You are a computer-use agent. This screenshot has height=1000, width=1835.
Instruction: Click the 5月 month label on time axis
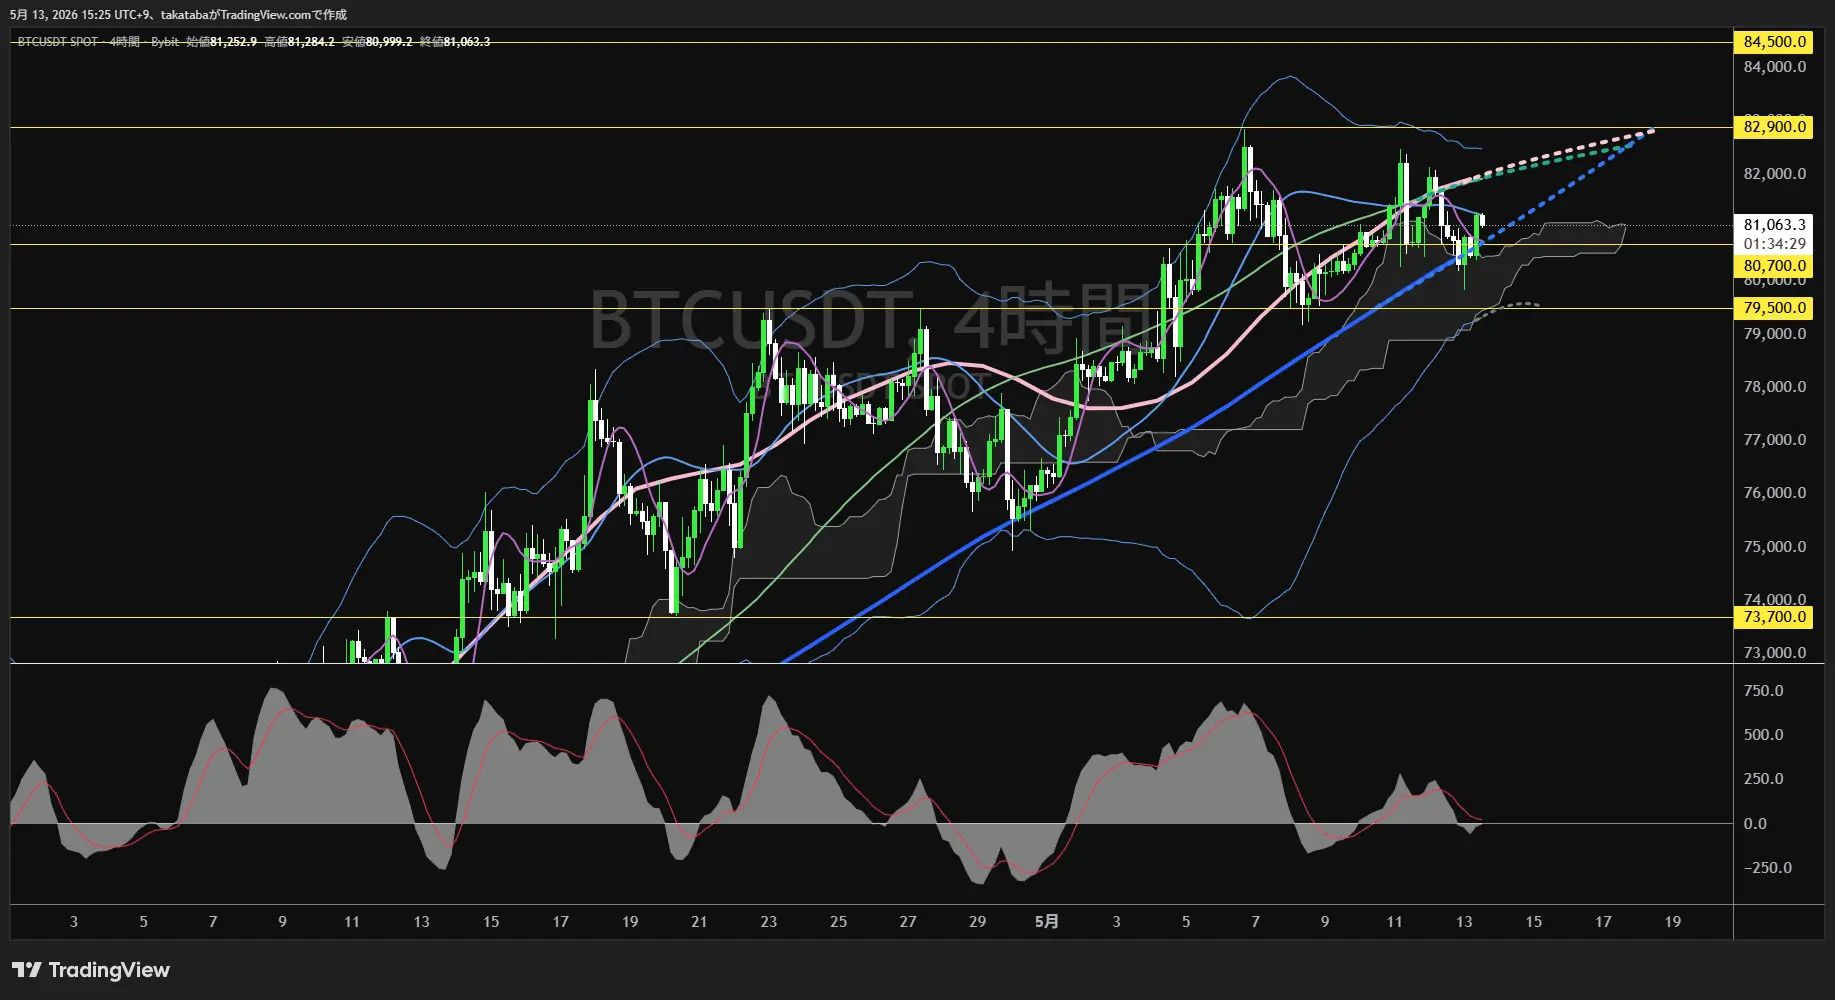pos(1046,922)
